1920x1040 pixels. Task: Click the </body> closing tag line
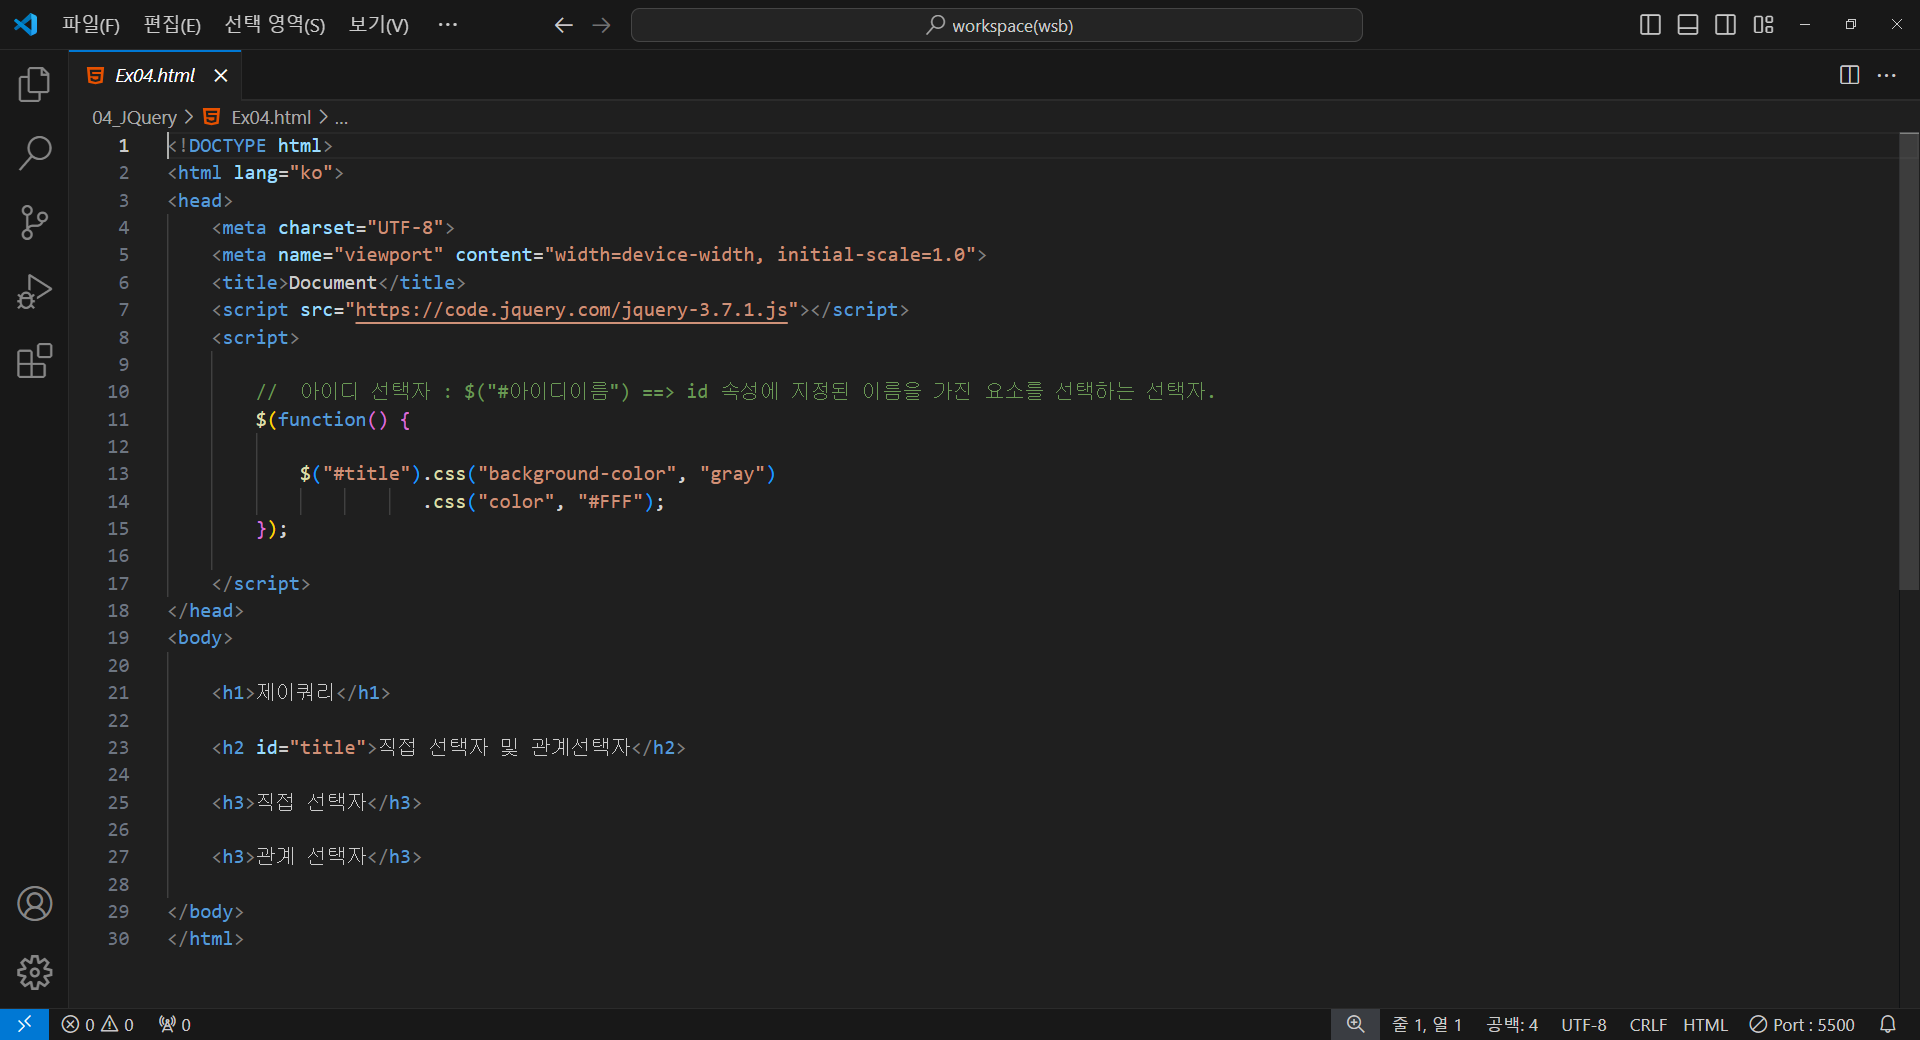coord(205,912)
